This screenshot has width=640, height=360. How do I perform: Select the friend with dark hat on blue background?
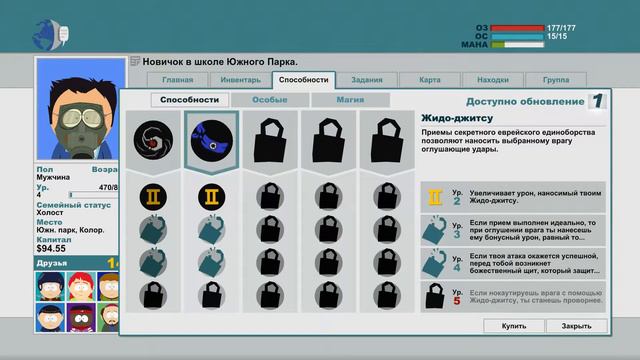click(x=50, y=287)
